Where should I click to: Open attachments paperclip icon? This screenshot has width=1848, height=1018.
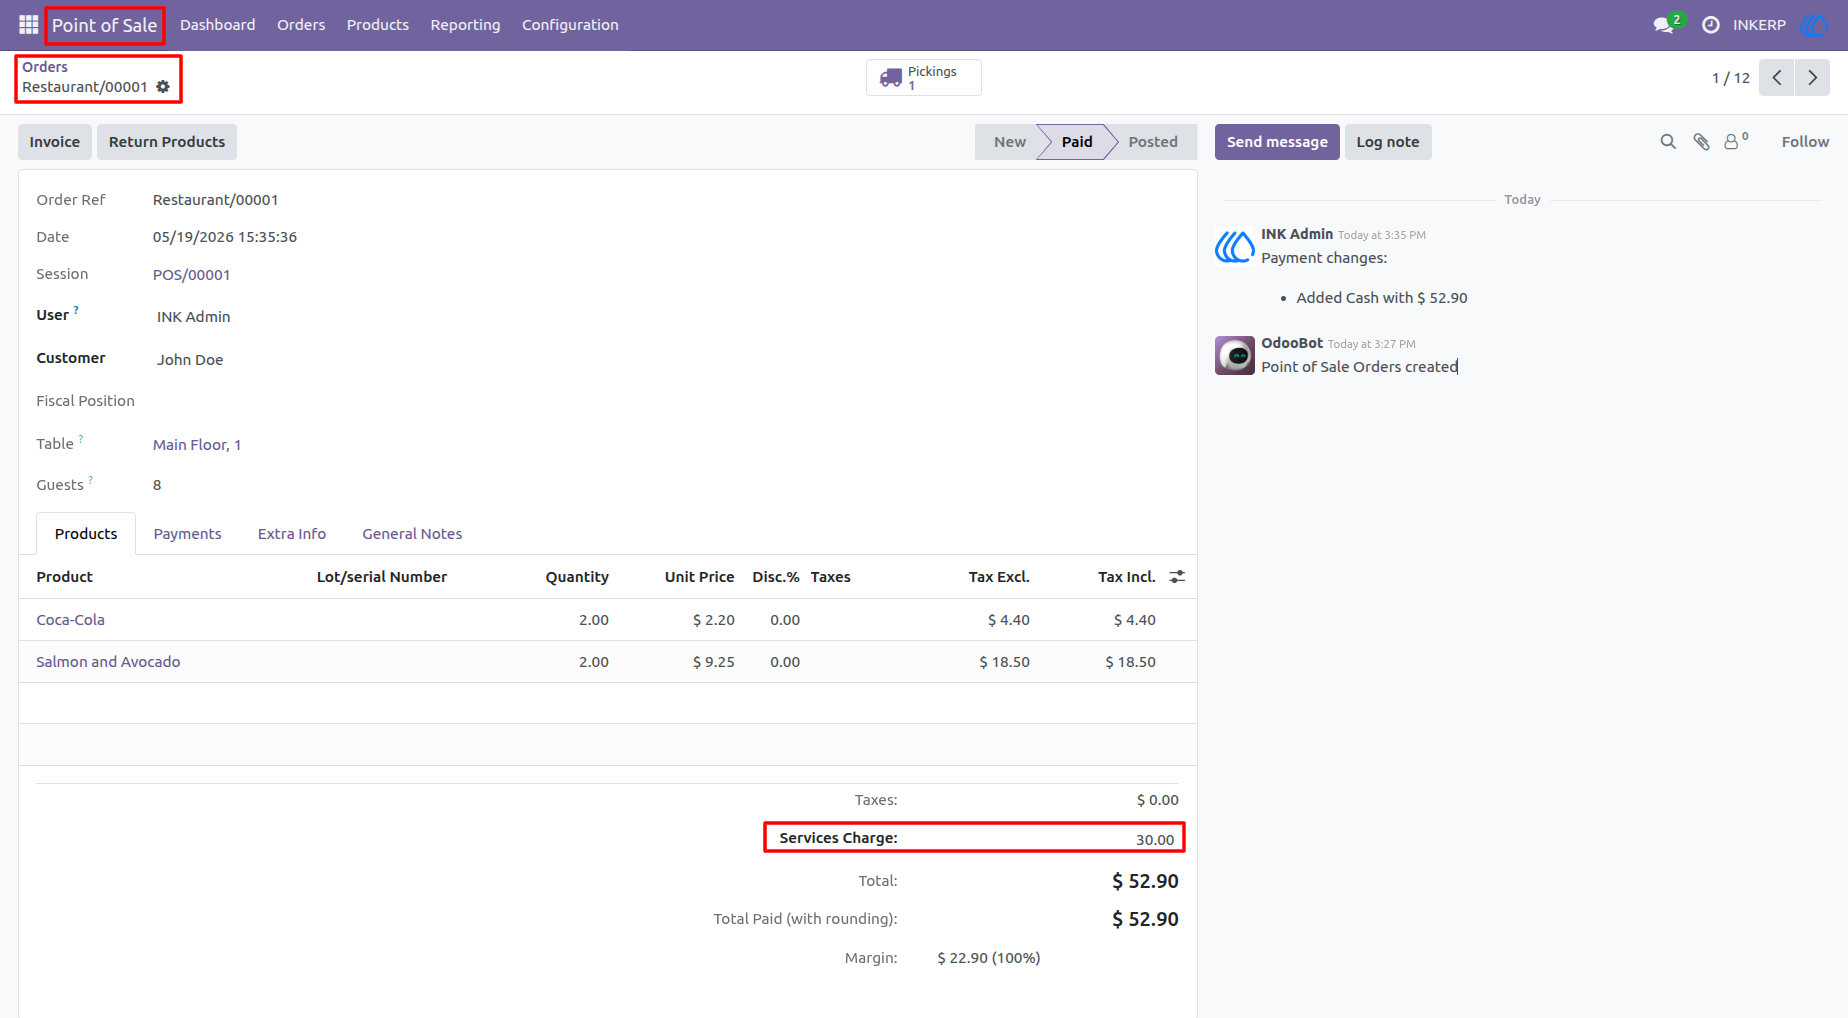[x=1701, y=142]
